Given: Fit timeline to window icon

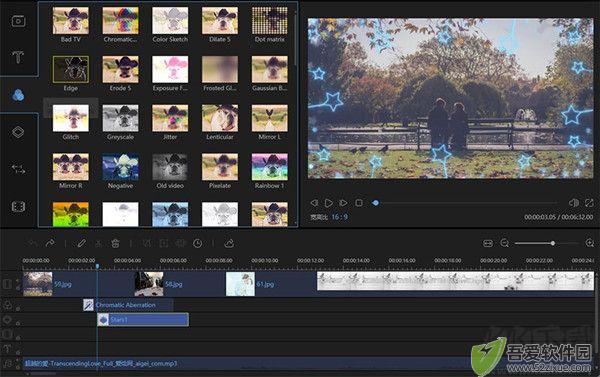Looking at the screenshot, I should (x=488, y=243).
